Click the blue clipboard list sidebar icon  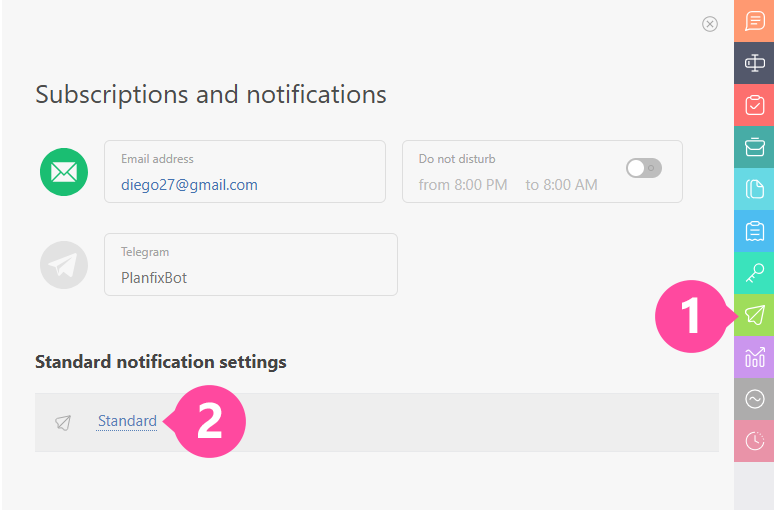pyautogui.click(x=755, y=231)
